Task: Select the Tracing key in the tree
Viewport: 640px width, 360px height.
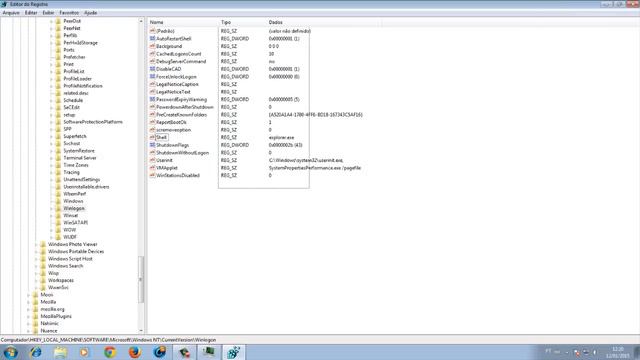Action: [71, 172]
